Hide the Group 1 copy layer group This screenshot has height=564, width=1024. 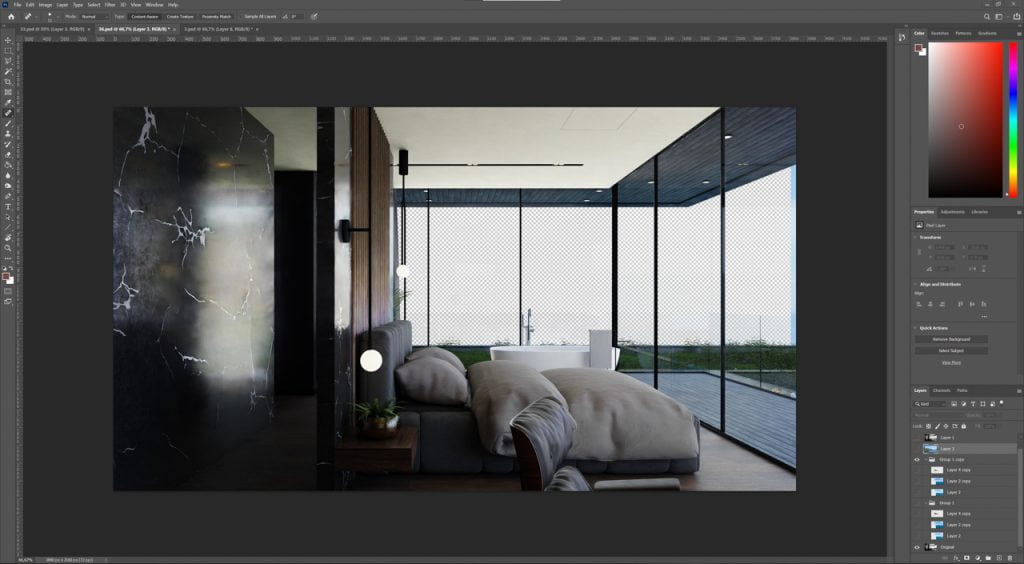click(917, 459)
